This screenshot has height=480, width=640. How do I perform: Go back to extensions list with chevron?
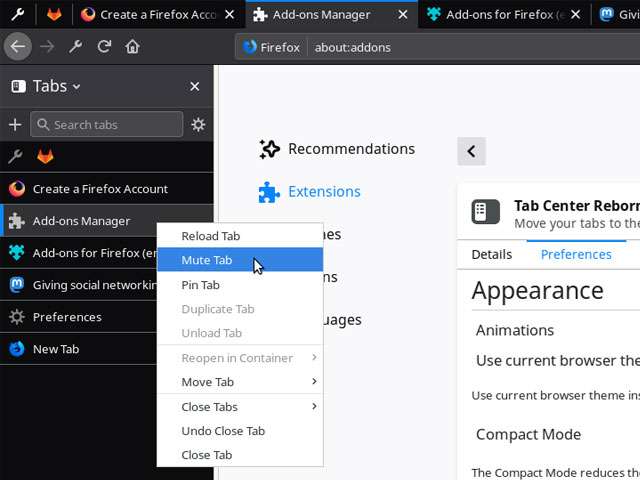coord(471,151)
